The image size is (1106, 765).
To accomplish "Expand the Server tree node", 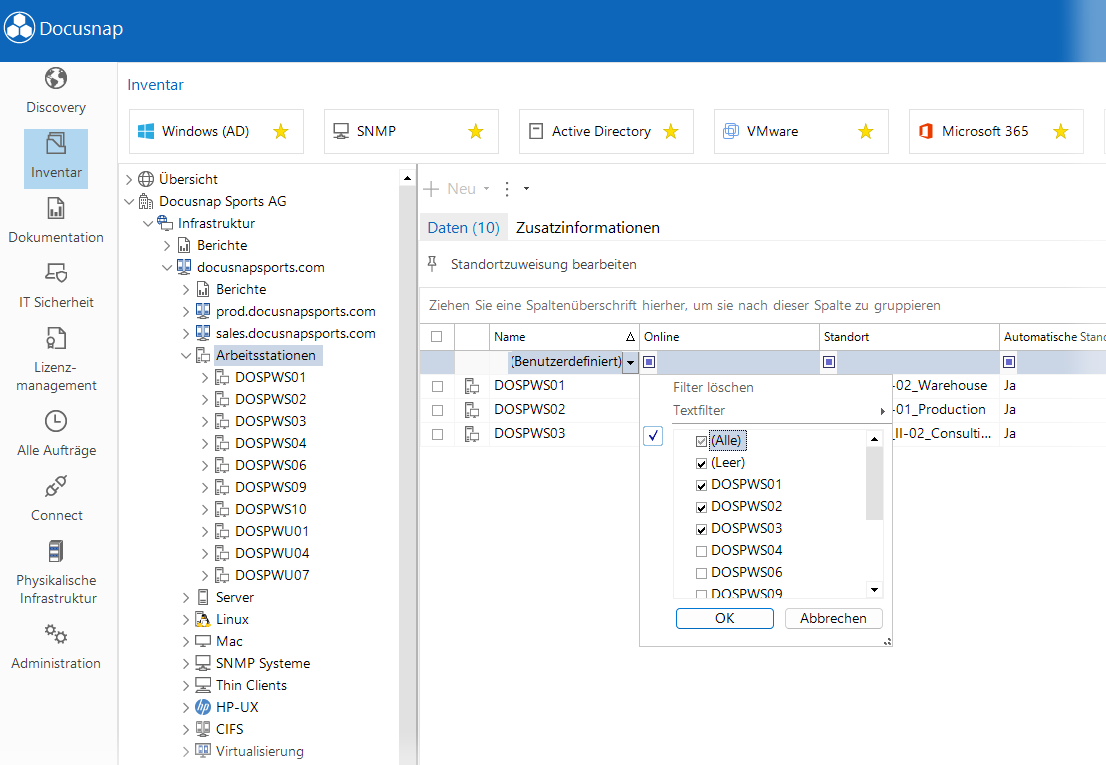I will (x=186, y=598).
